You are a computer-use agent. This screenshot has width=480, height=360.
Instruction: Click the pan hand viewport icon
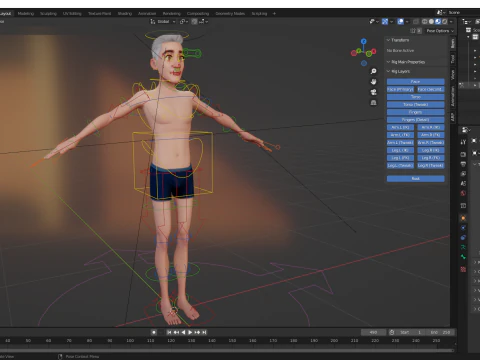pyautogui.click(x=374, y=82)
